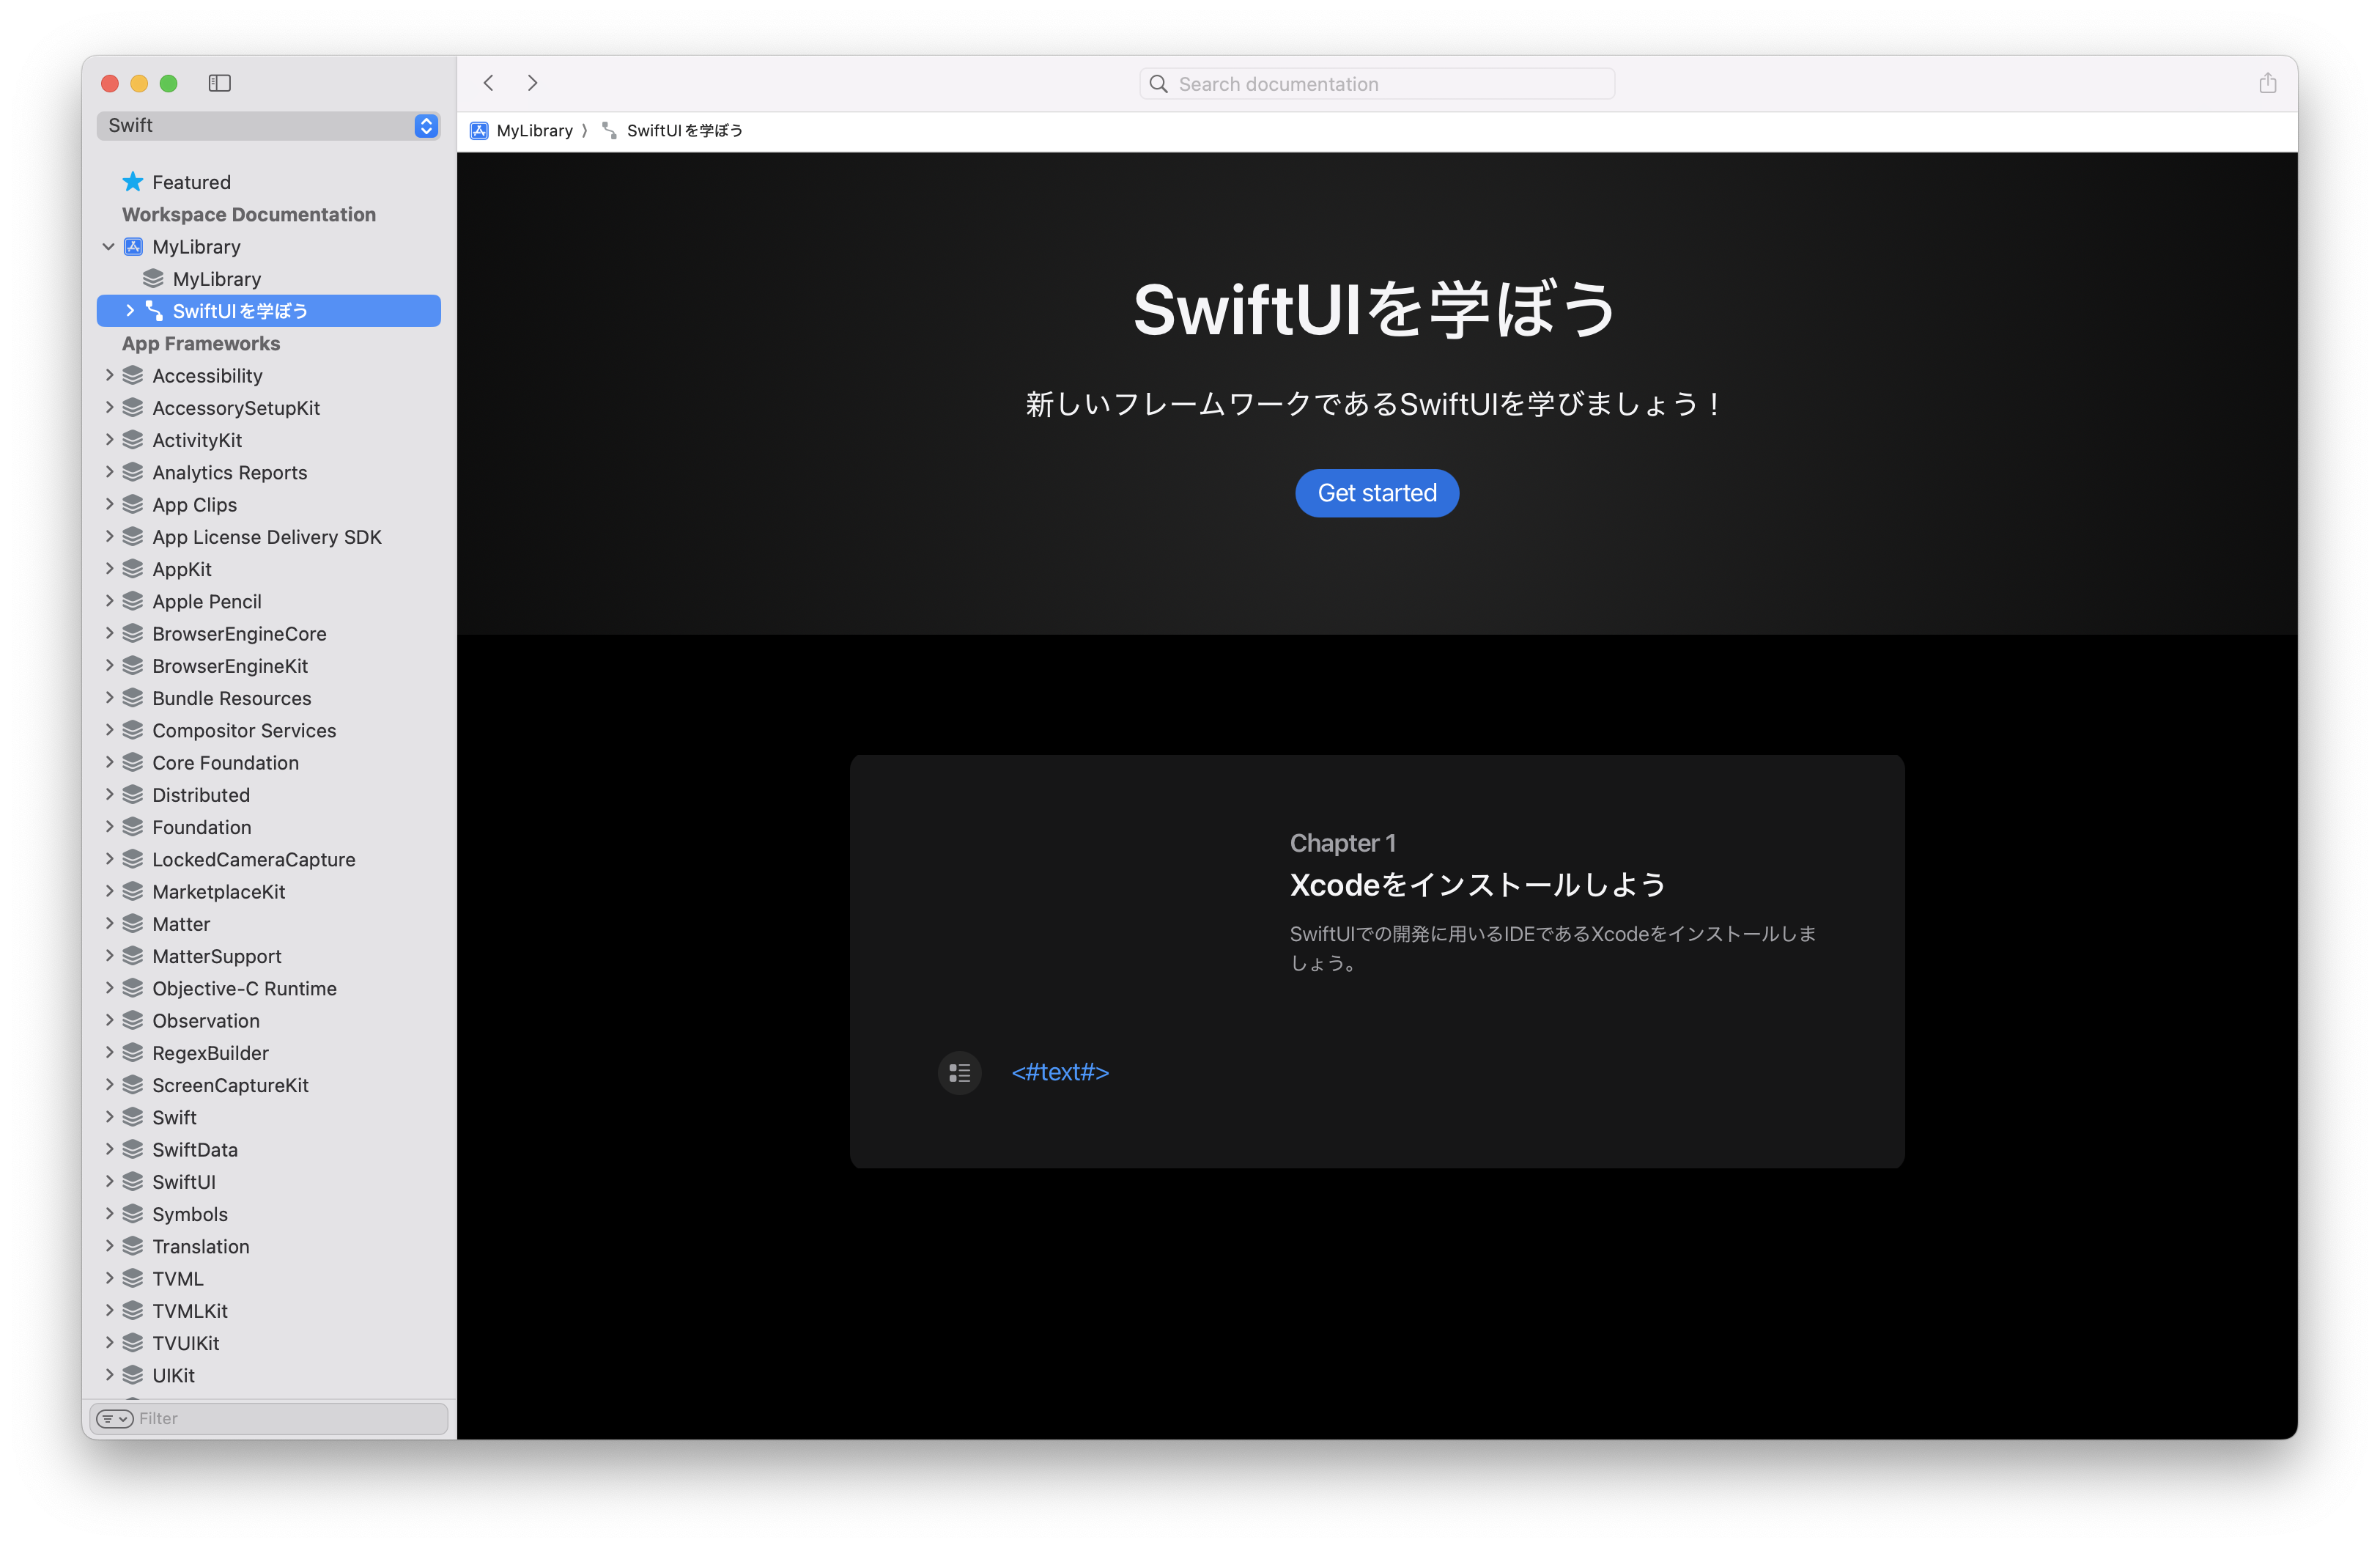Click the back navigation arrow
Viewport: 2380px width, 1548px height.
coord(489,83)
